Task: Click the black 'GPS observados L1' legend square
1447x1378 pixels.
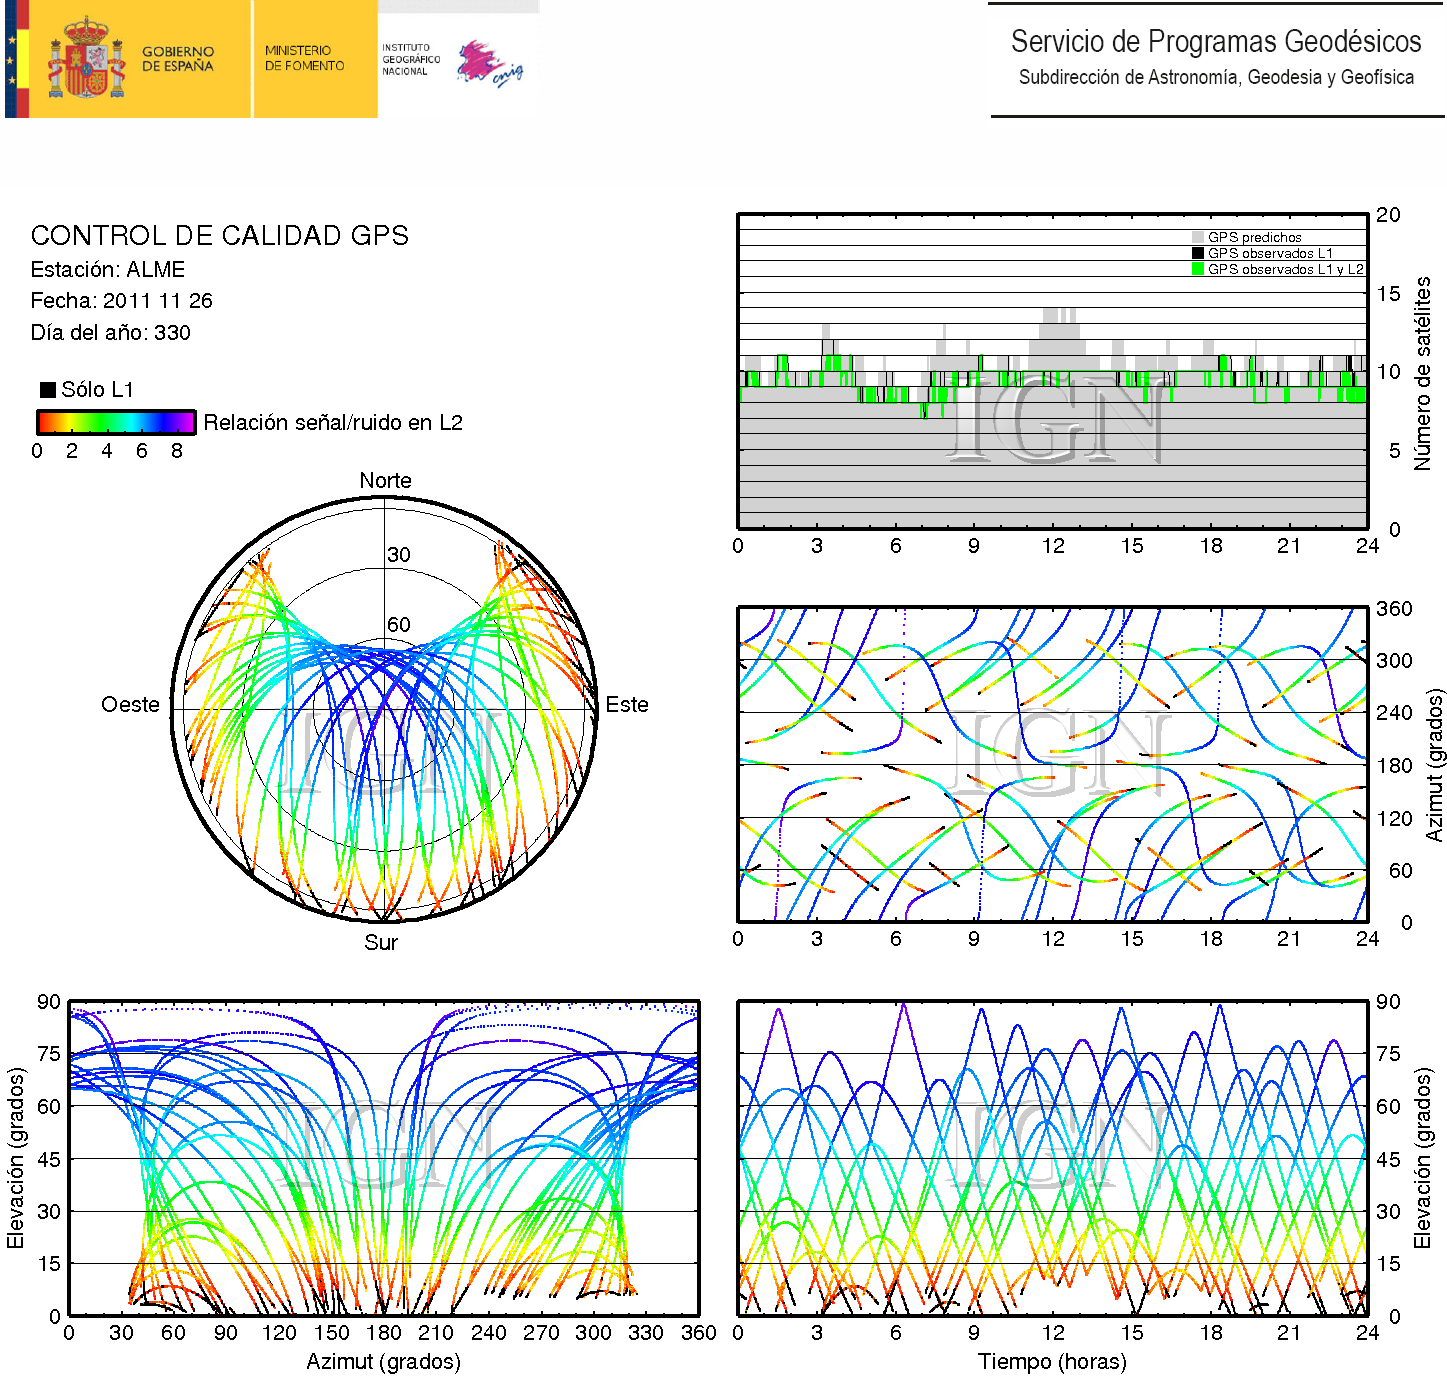Action: coord(1198,254)
